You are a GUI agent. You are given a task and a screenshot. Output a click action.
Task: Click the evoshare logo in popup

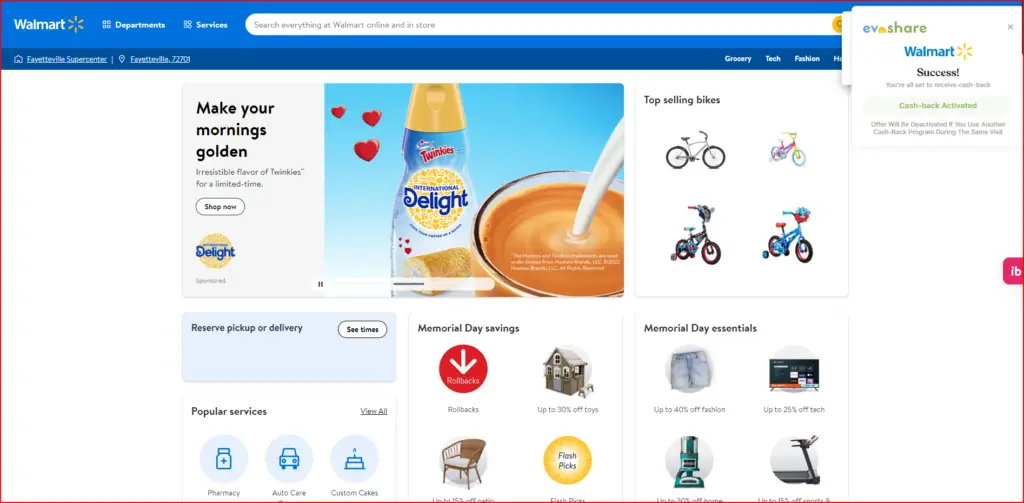pyautogui.click(x=895, y=28)
